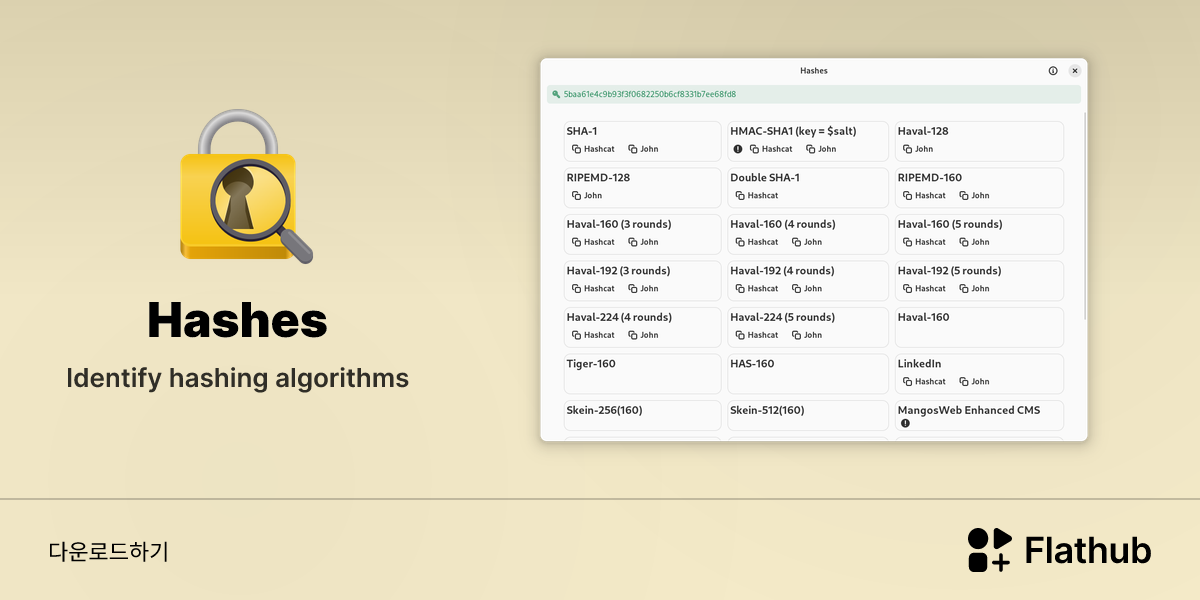This screenshot has height=600, width=1200.
Task: Copy Hashcat mode for Haval-192 (5 rounds)
Action: (x=924, y=289)
